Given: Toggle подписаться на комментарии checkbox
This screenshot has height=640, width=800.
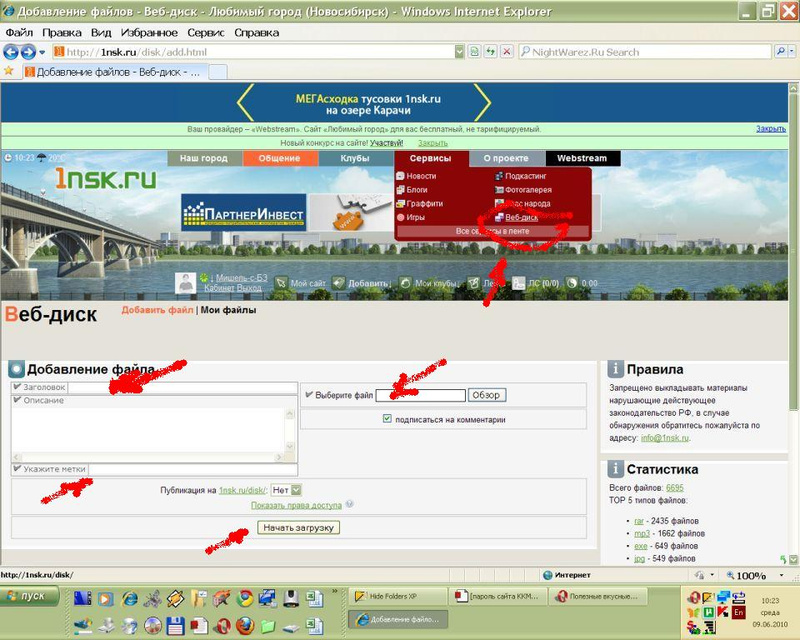Looking at the screenshot, I should click(x=387, y=419).
